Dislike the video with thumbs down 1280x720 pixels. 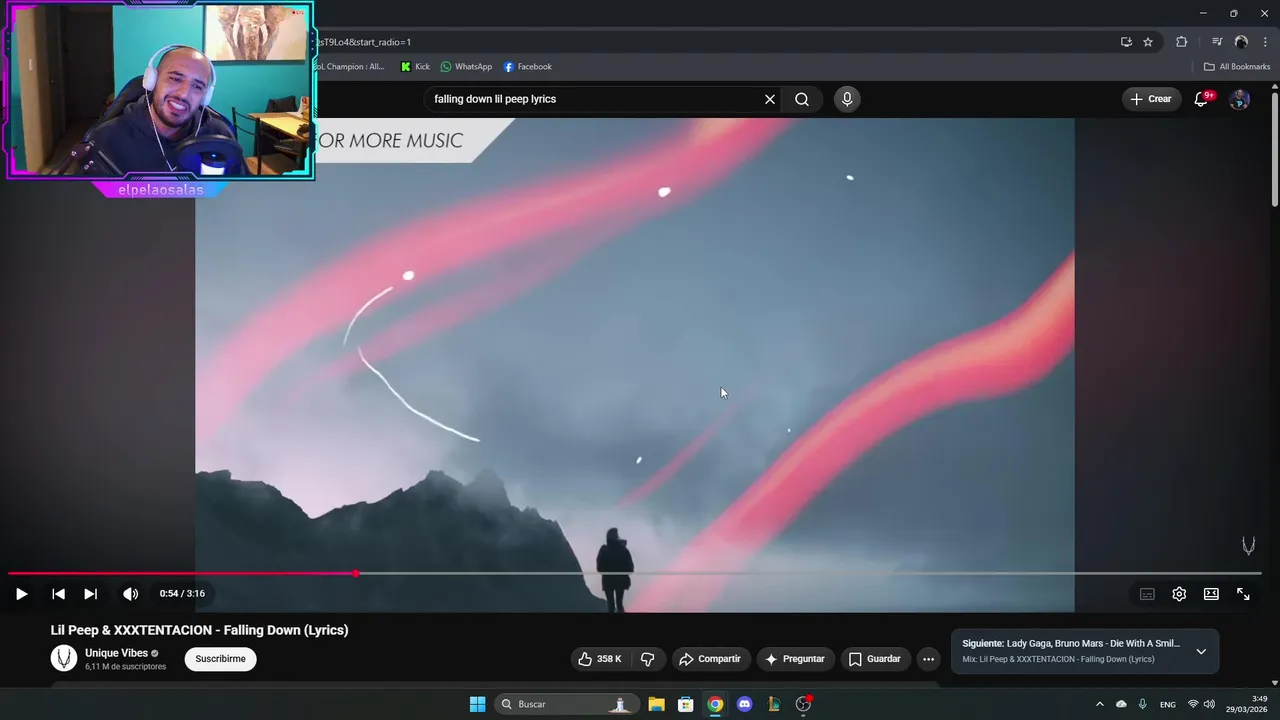pyautogui.click(x=648, y=659)
